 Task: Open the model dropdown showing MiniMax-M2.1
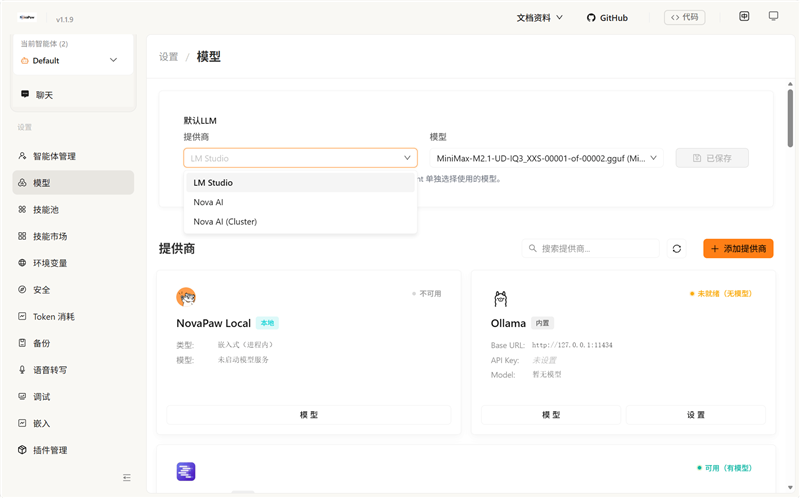coord(546,158)
